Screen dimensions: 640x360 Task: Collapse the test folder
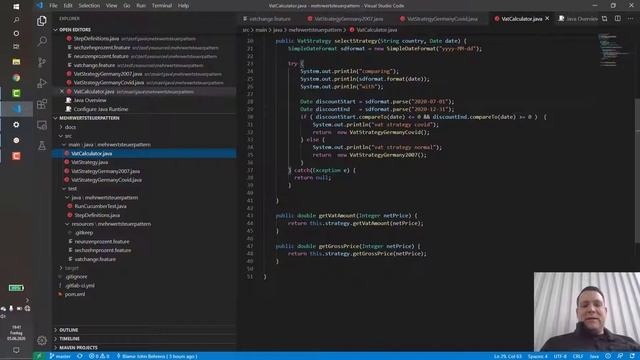pyautogui.click(x=72, y=189)
